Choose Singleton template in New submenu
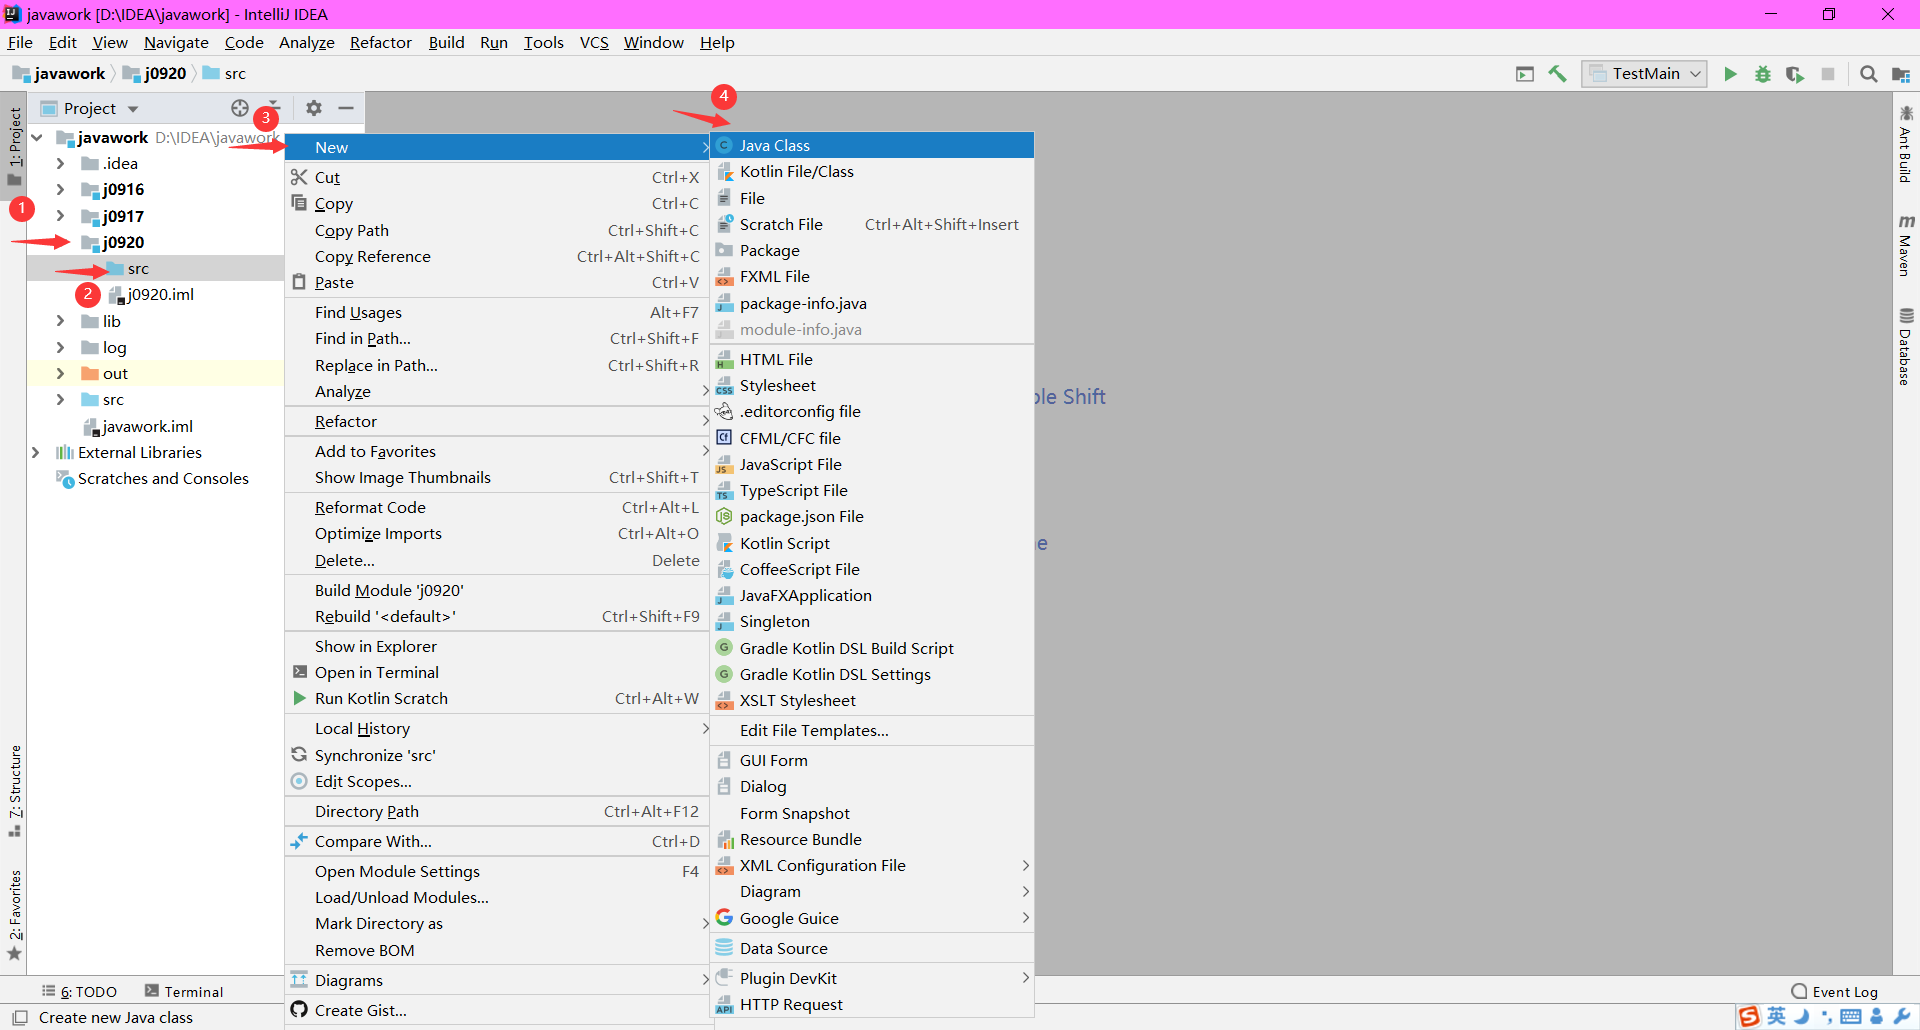The image size is (1920, 1030). [871, 621]
